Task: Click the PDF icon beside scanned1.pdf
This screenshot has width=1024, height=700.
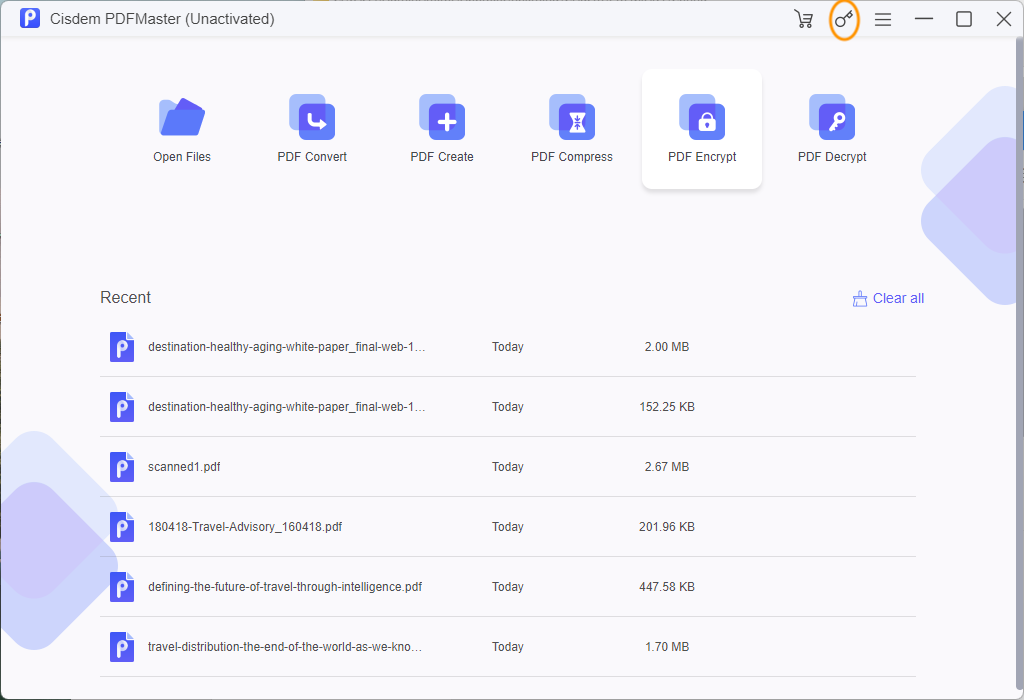Action: tap(121, 466)
